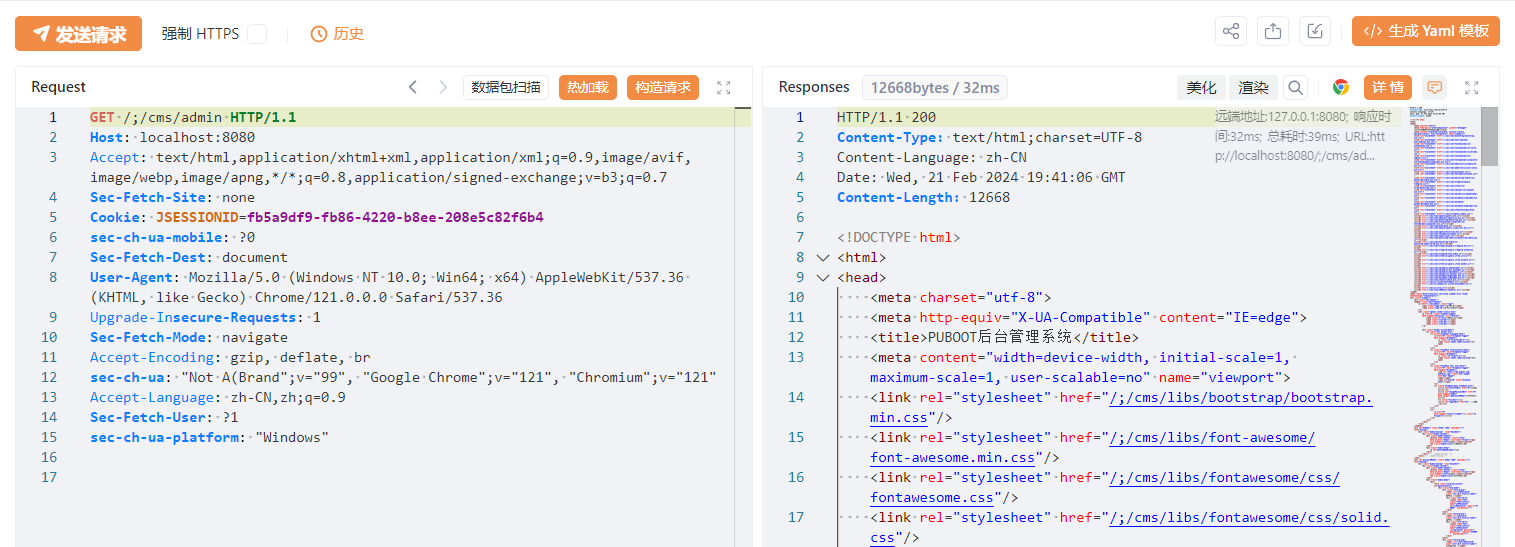Click the export upload icon in top toolbar
The height and width of the screenshot is (547, 1515).
click(x=1273, y=31)
